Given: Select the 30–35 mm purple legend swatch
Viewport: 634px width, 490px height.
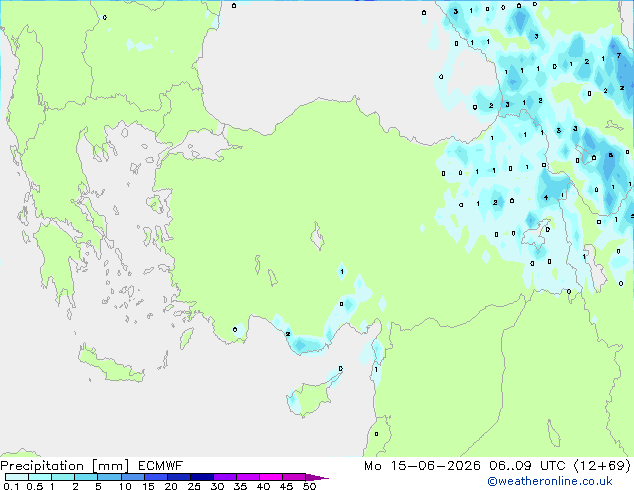Looking at the screenshot, I should pos(224,477).
